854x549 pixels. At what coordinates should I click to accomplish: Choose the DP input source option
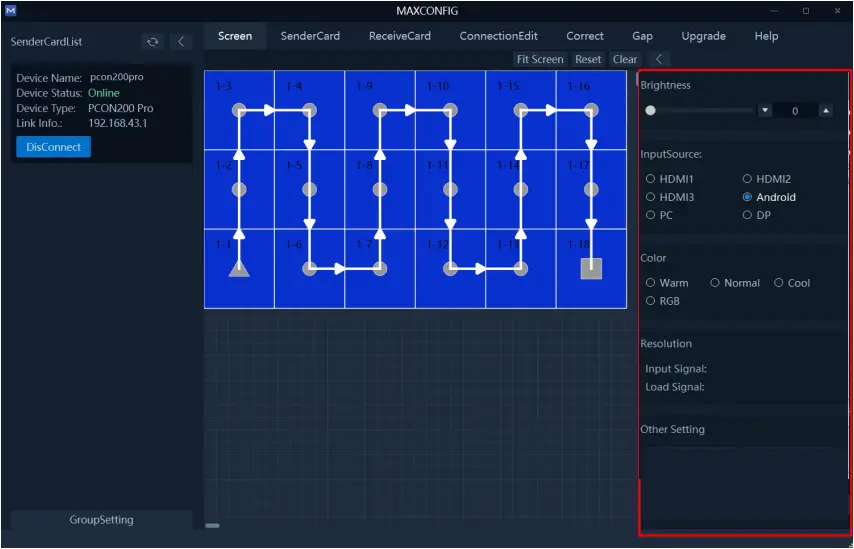(747, 215)
